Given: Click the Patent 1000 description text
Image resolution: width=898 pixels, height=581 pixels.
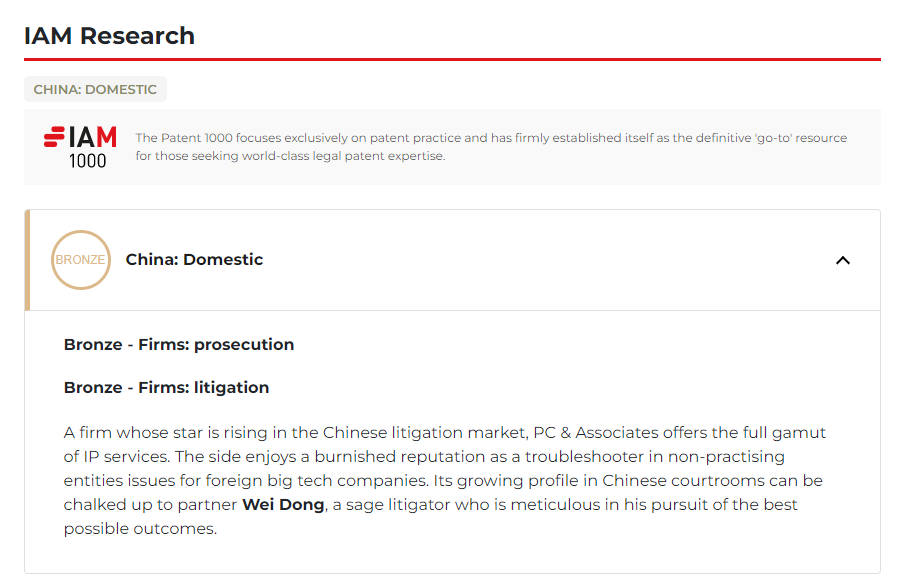Looking at the screenshot, I should [491, 147].
